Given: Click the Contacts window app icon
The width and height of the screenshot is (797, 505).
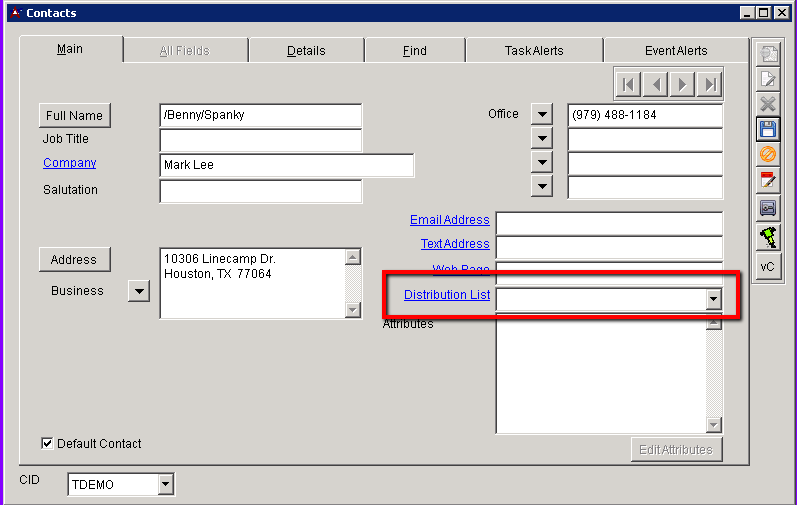Looking at the screenshot, I should click(x=16, y=13).
